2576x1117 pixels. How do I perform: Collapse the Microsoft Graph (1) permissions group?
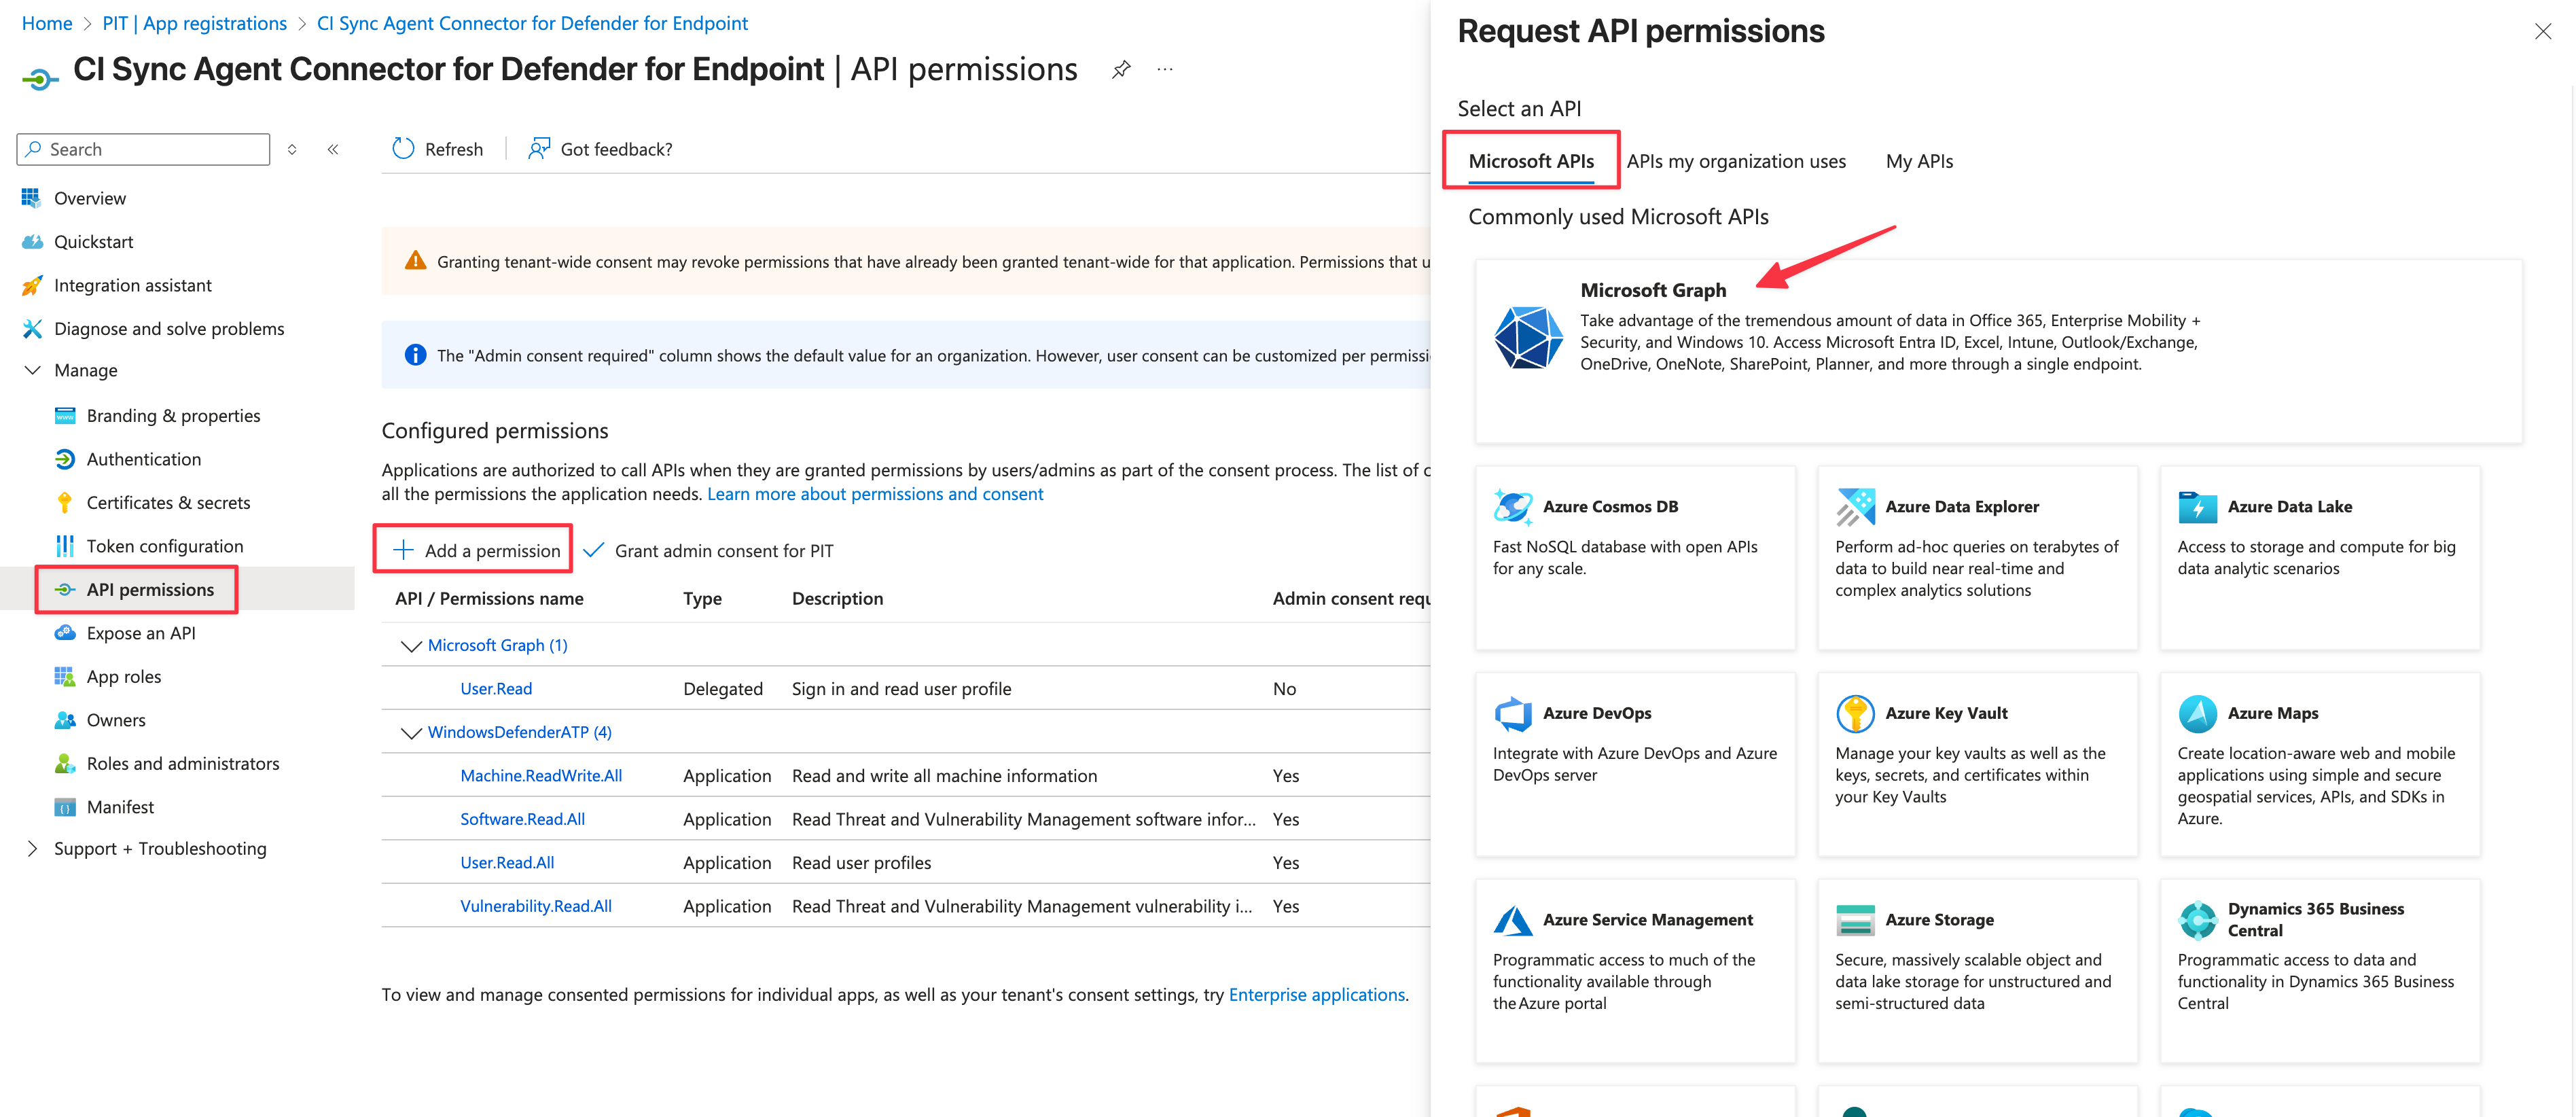coord(410,646)
